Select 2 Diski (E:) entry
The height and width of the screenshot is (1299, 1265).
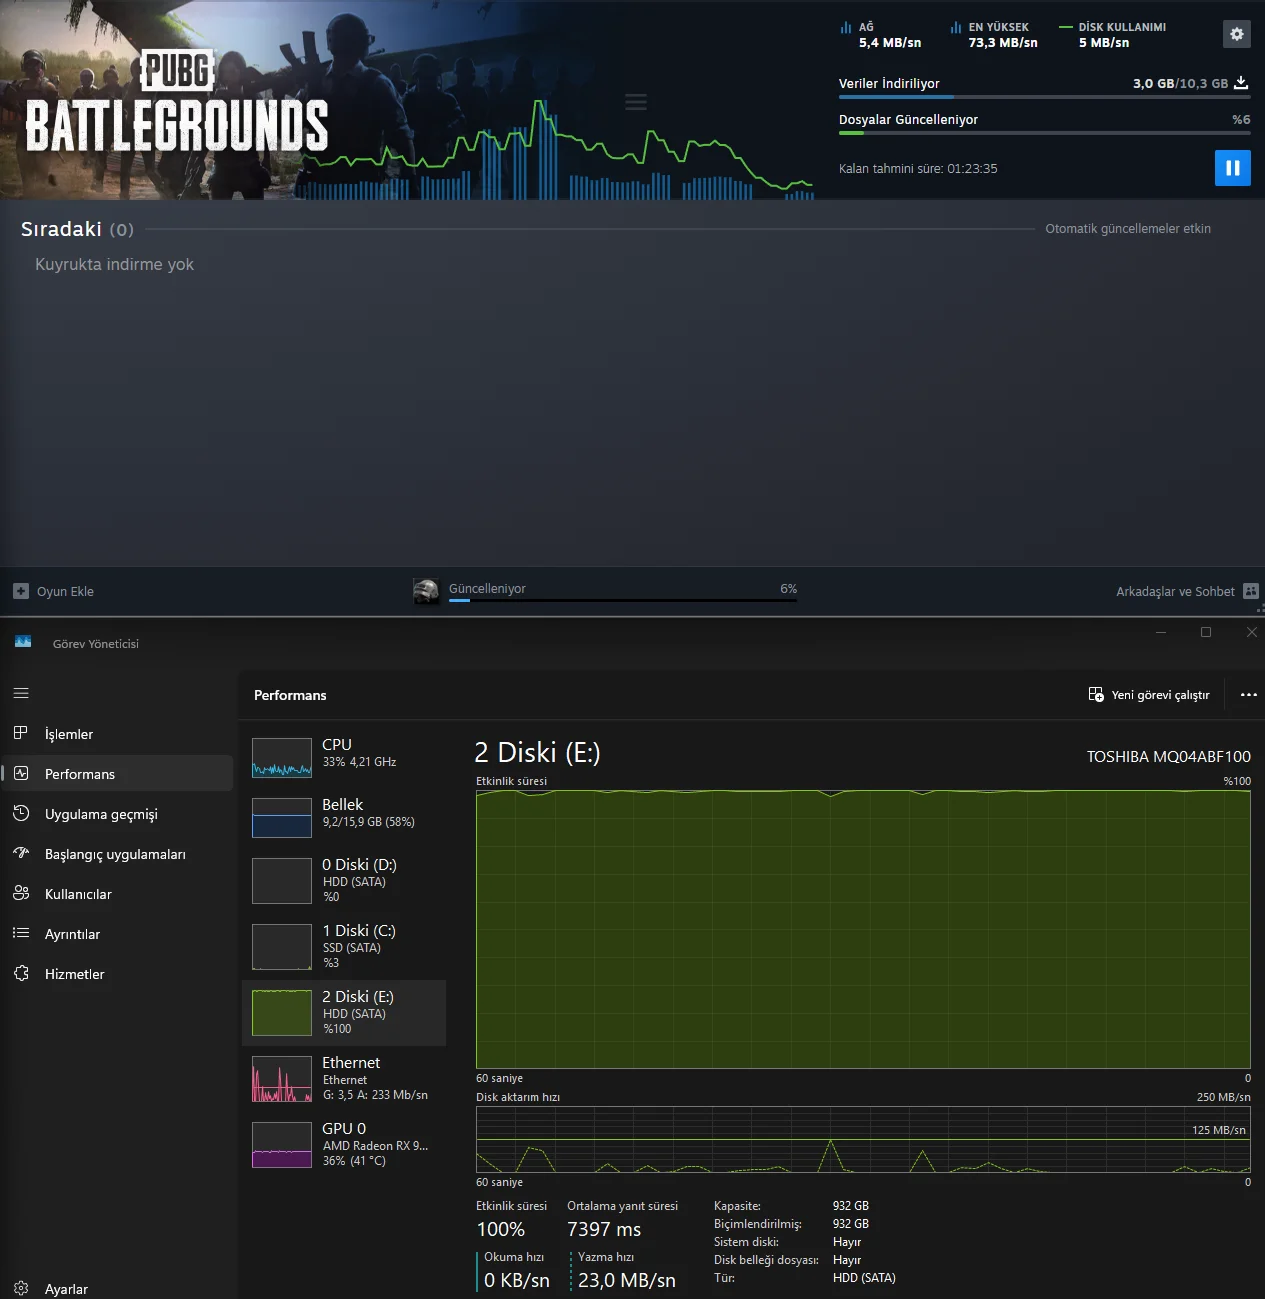point(344,1012)
